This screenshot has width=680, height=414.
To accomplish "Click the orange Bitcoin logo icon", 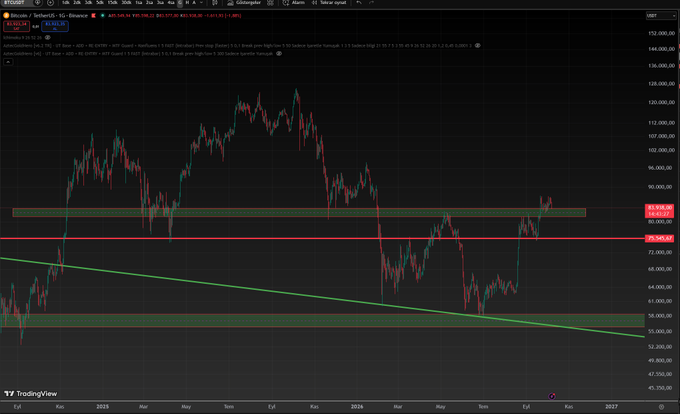I will pyautogui.click(x=6, y=16).
